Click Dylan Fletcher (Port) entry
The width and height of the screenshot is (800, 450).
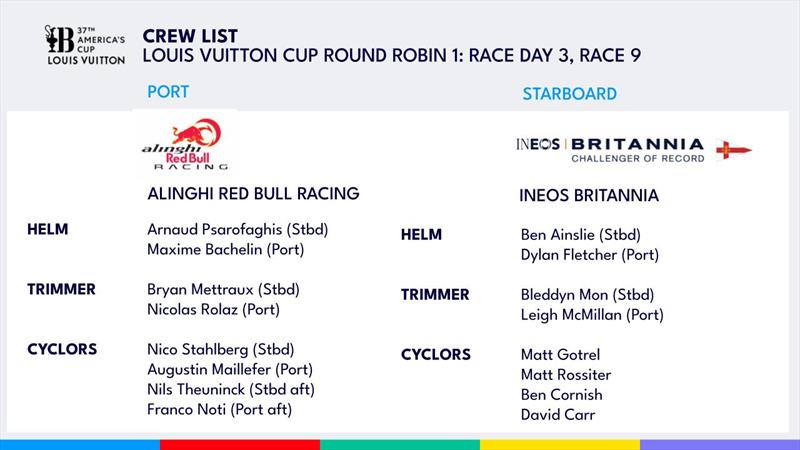pos(590,255)
